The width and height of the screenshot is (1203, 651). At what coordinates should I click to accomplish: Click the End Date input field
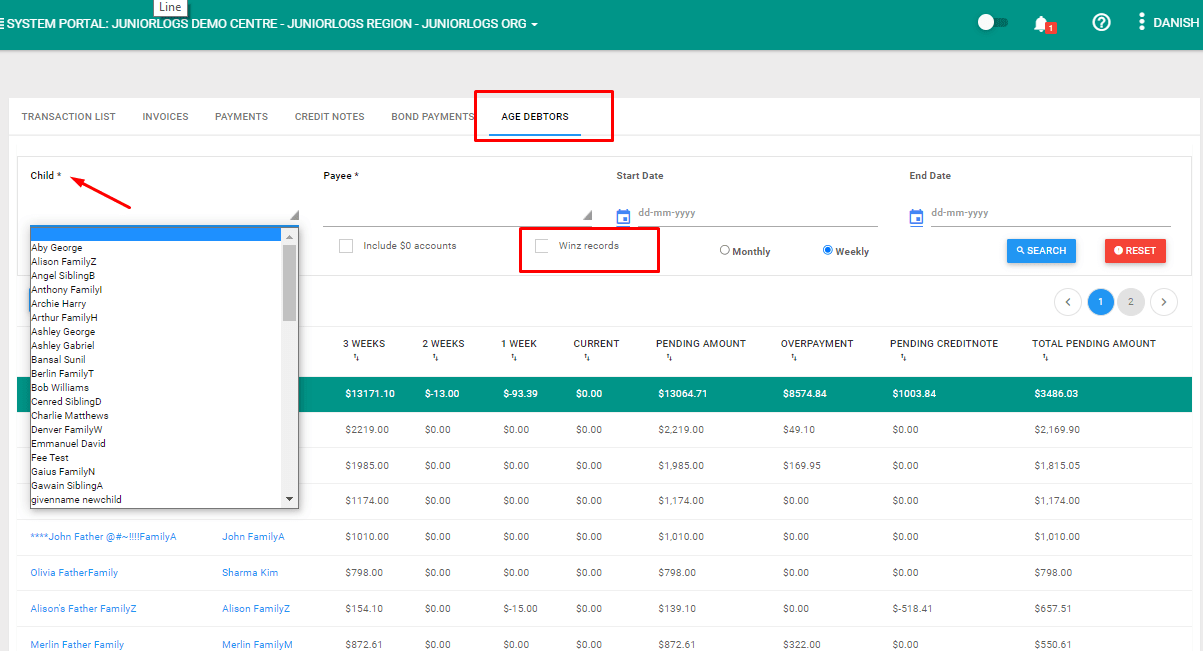pos(1050,213)
